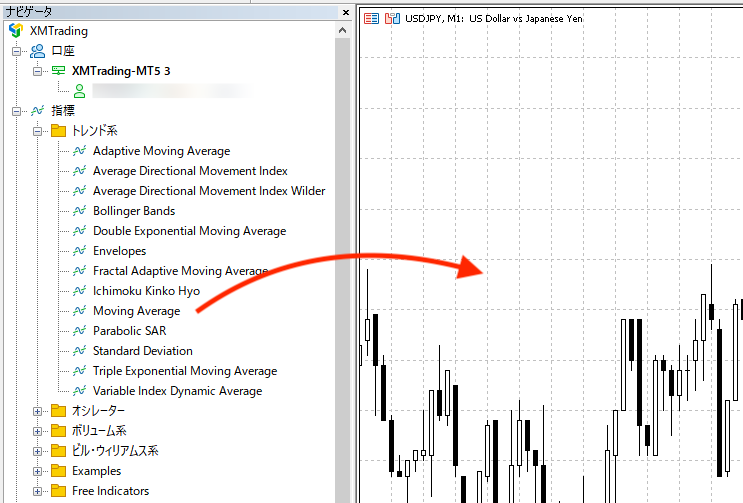This screenshot has height=503, width=743.
Task: Click the Double Exponential Moving Average icon
Action: coord(79,231)
